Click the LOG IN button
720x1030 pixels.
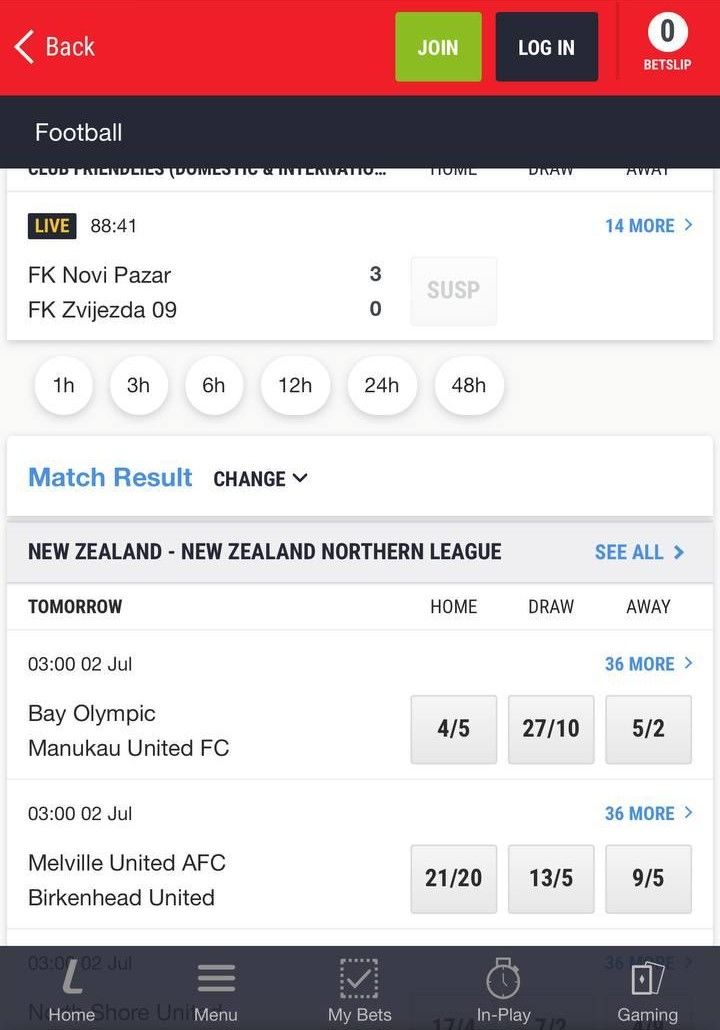546,47
